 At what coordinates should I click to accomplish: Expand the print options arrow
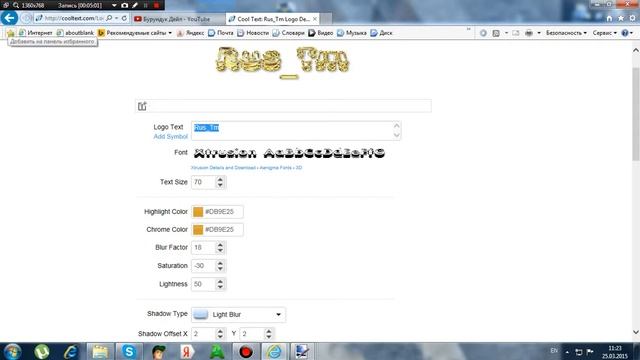[x=539, y=33]
